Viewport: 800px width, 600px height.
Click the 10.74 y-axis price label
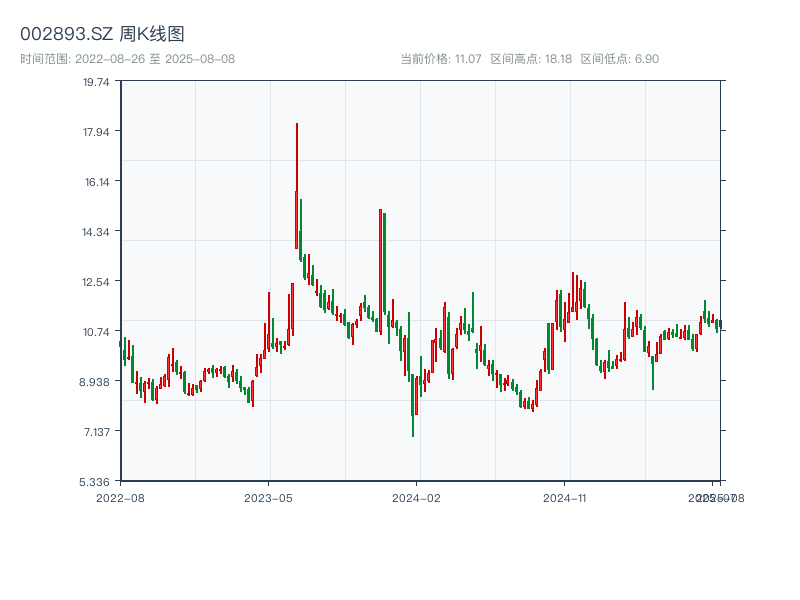click(96, 332)
